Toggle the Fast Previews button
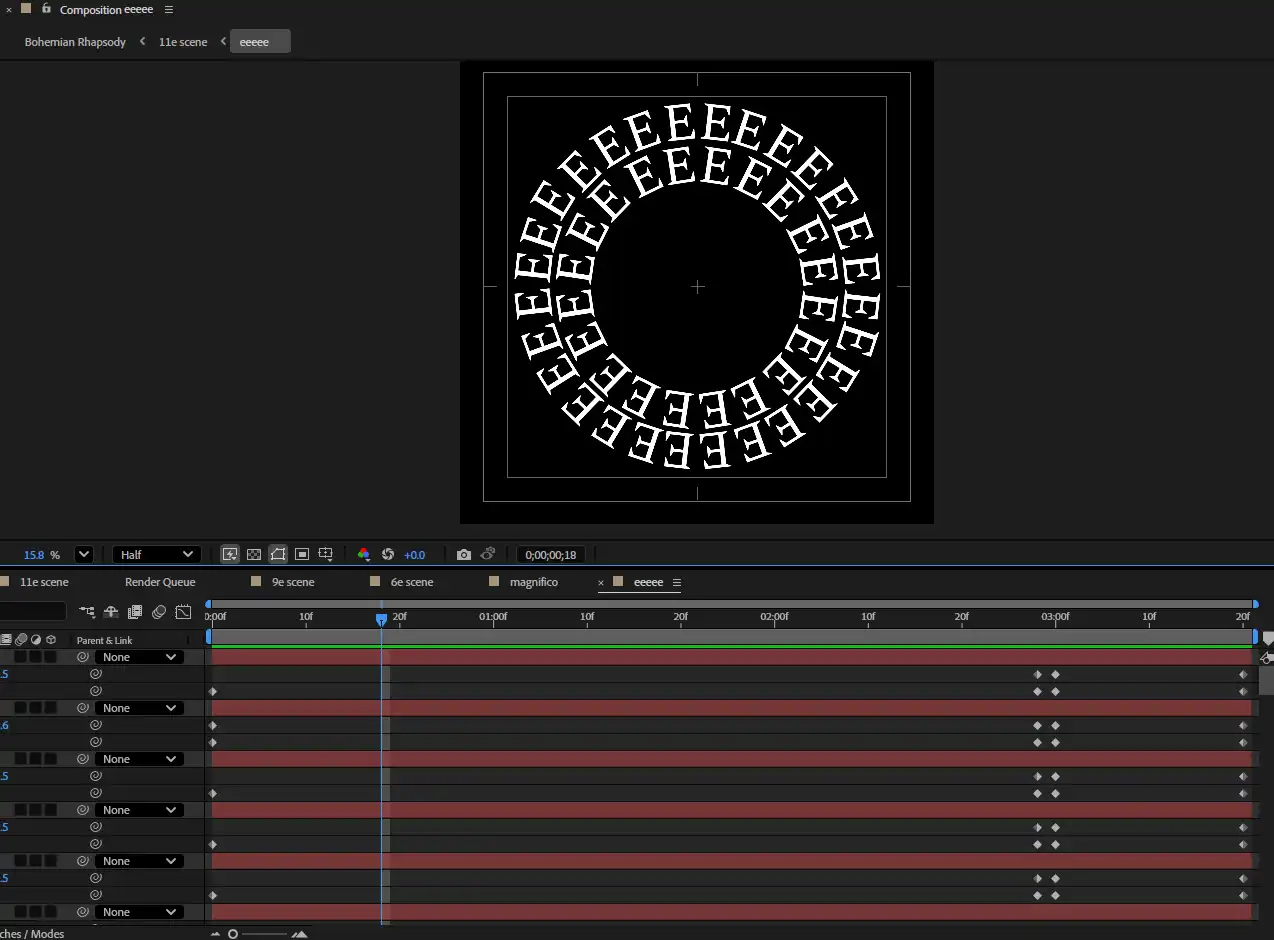 click(x=230, y=554)
